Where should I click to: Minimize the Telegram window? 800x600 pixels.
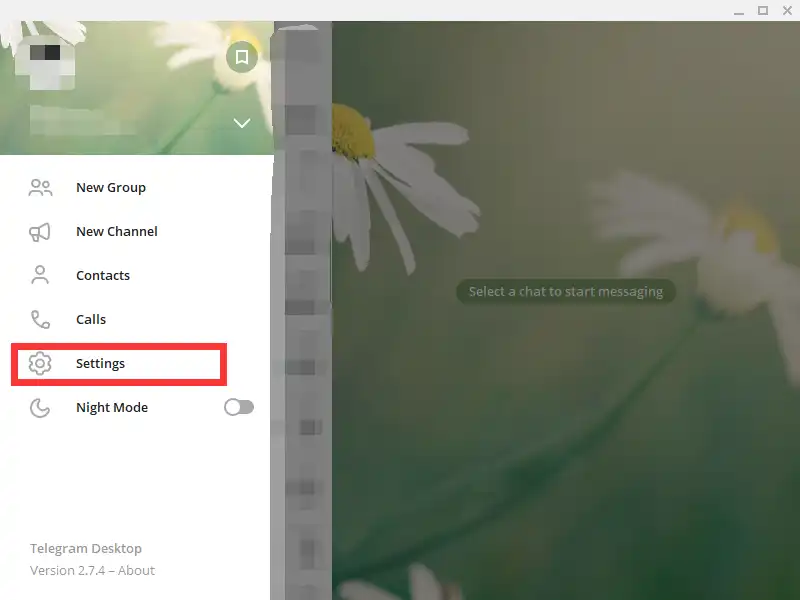pos(738,11)
